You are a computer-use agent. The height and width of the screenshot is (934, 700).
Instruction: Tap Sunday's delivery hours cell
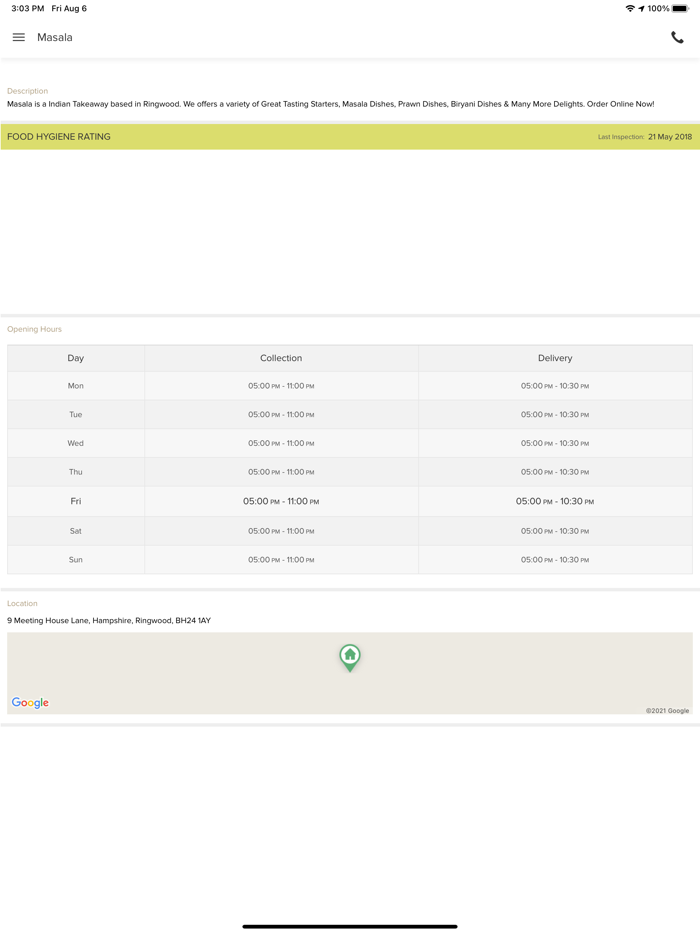(555, 559)
